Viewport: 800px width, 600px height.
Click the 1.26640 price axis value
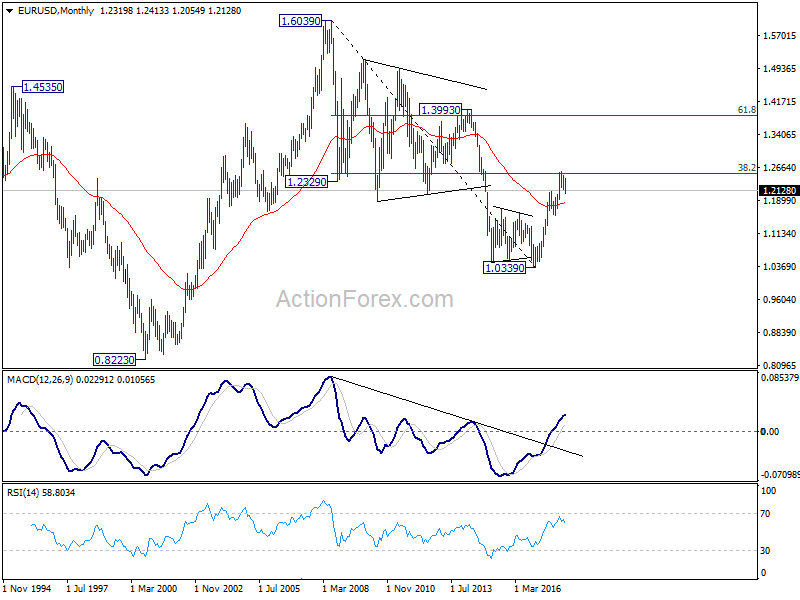coord(779,168)
